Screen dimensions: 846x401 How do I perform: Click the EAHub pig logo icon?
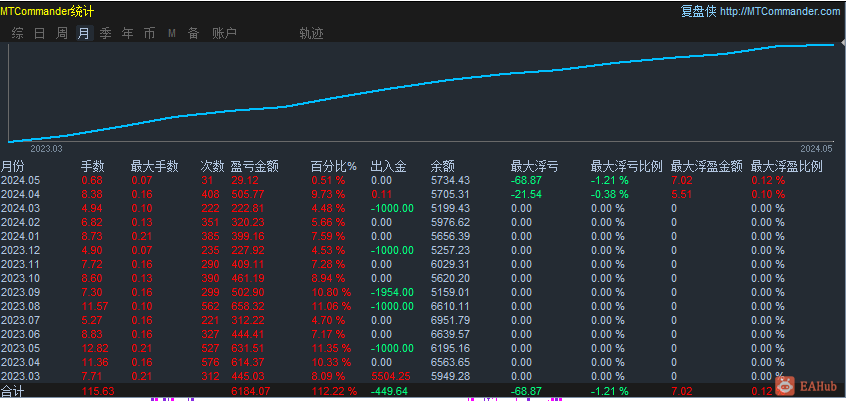(x=785, y=385)
